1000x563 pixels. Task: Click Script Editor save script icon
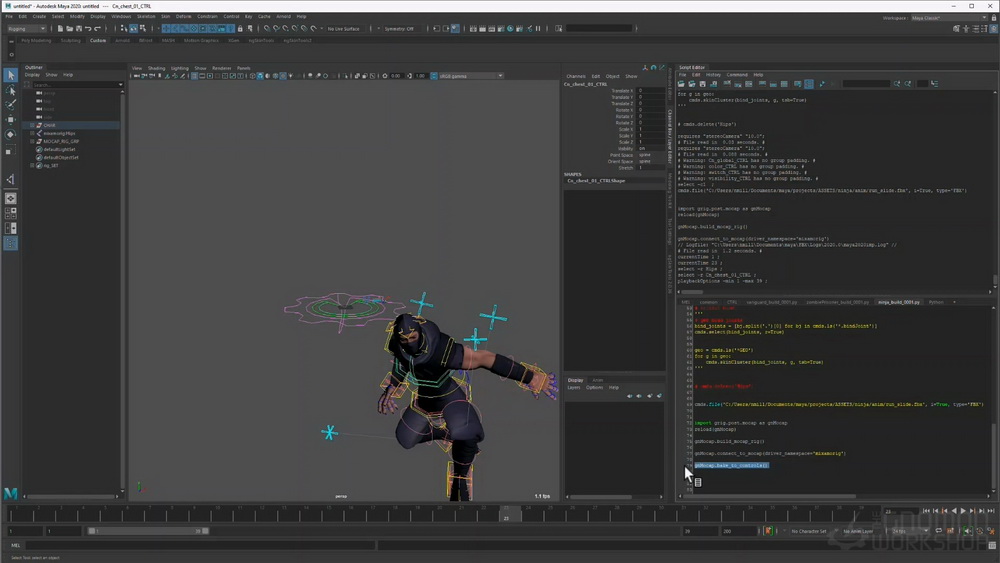click(702, 84)
